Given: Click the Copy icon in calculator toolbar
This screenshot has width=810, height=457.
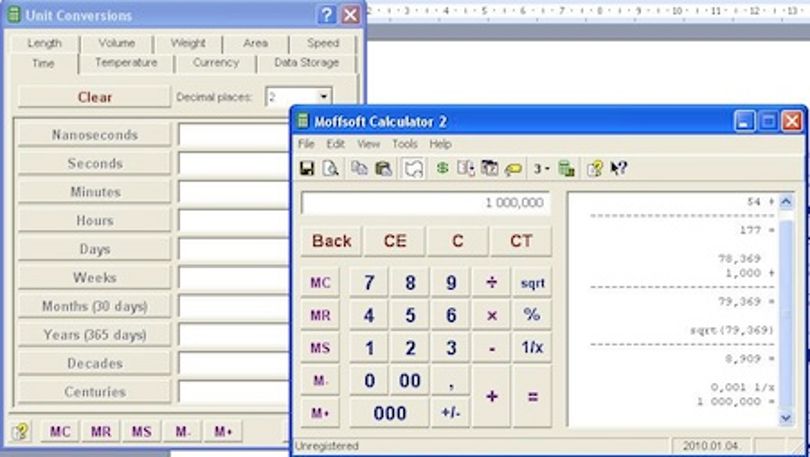Looking at the screenshot, I should pos(359,168).
